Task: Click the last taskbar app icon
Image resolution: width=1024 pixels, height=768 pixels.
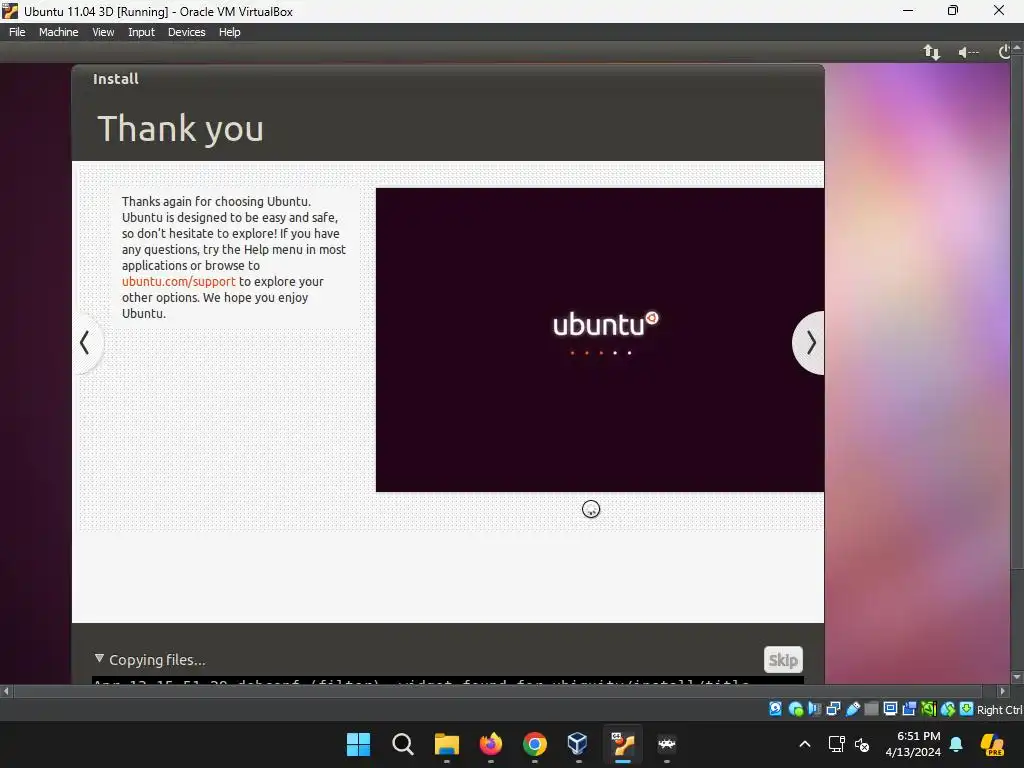Action: (667, 744)
